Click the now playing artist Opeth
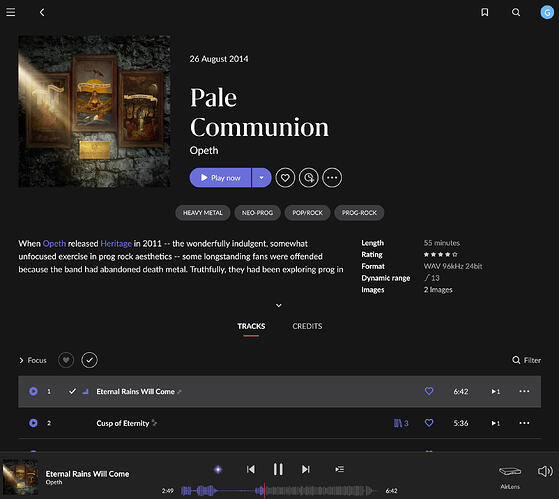Viewport: 559px width, 499px height. (x=54, y=482)
